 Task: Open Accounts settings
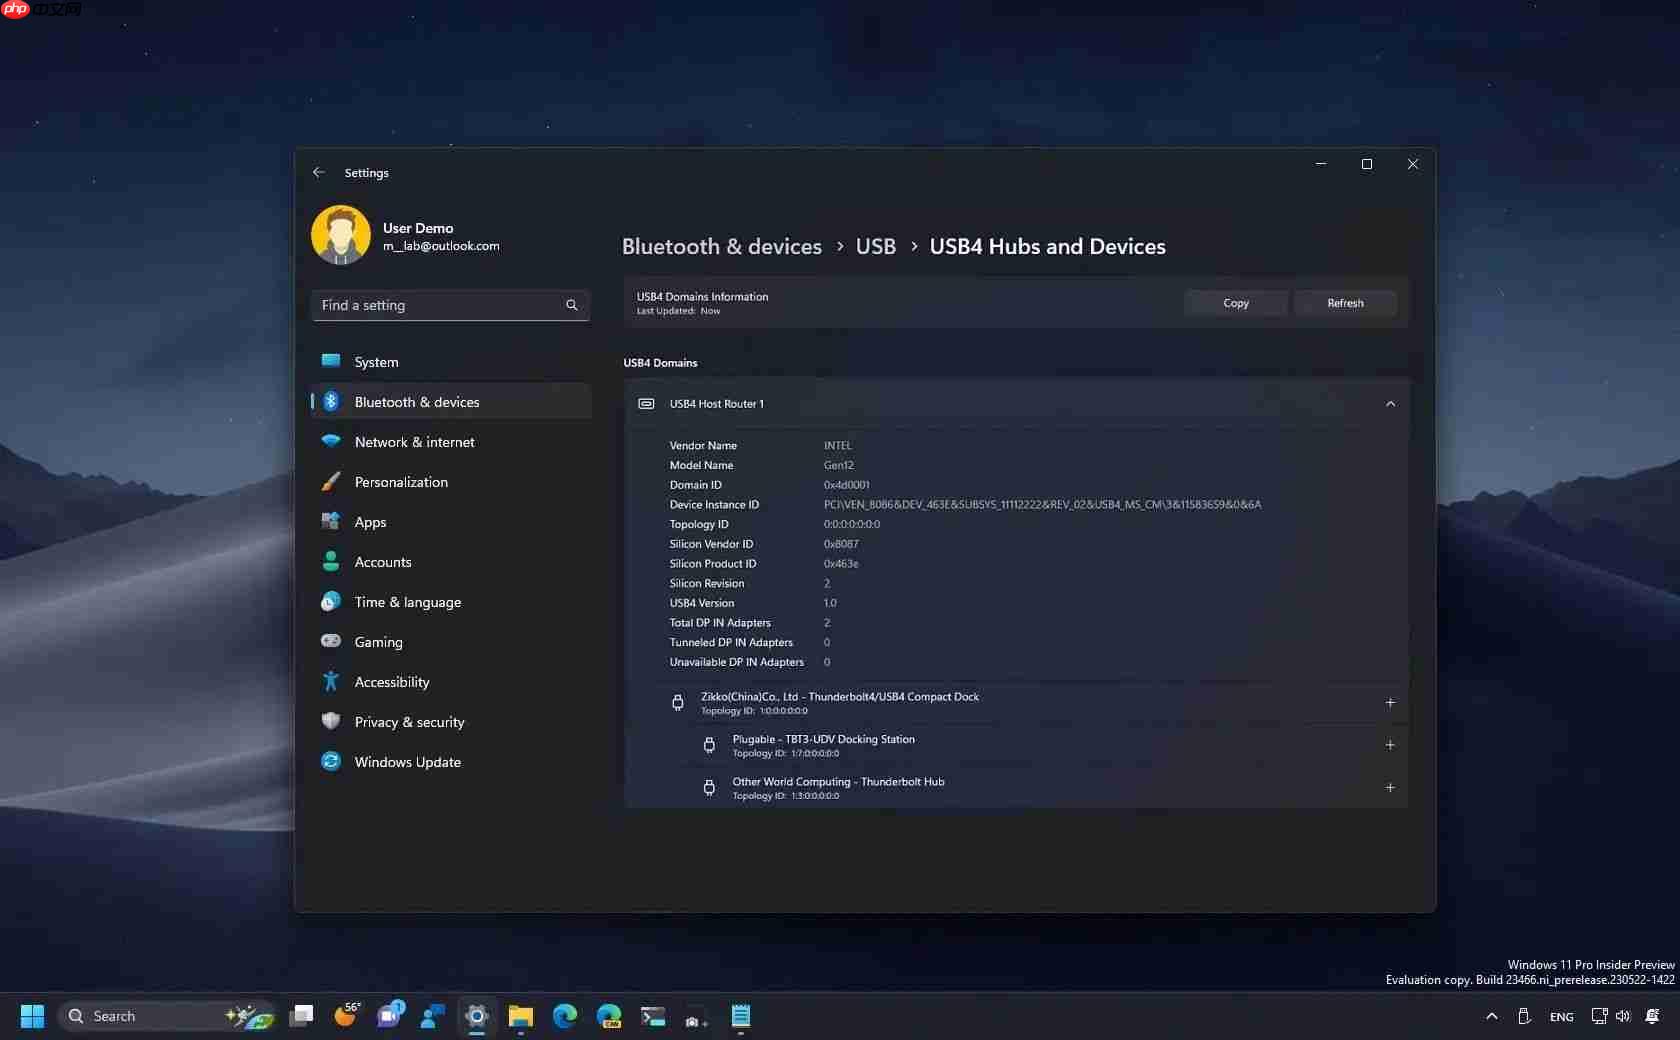451,562
